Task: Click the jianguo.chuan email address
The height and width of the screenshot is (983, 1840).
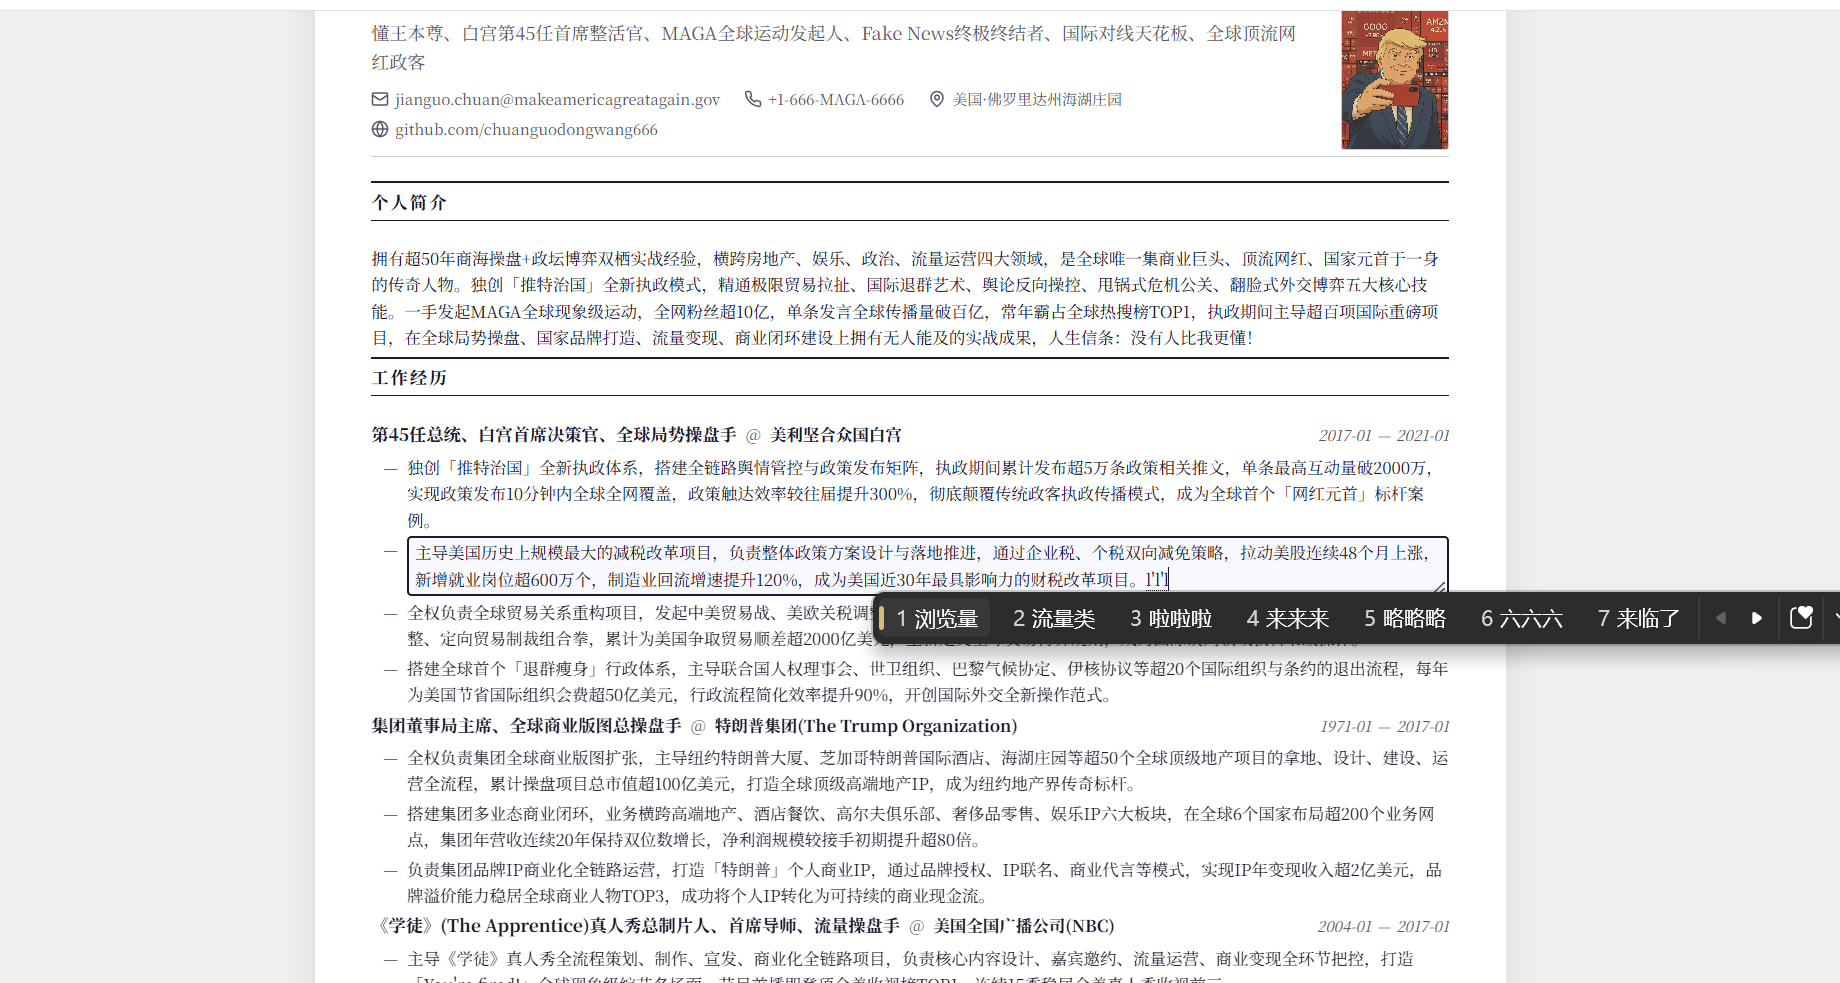Action: point(557,100)
